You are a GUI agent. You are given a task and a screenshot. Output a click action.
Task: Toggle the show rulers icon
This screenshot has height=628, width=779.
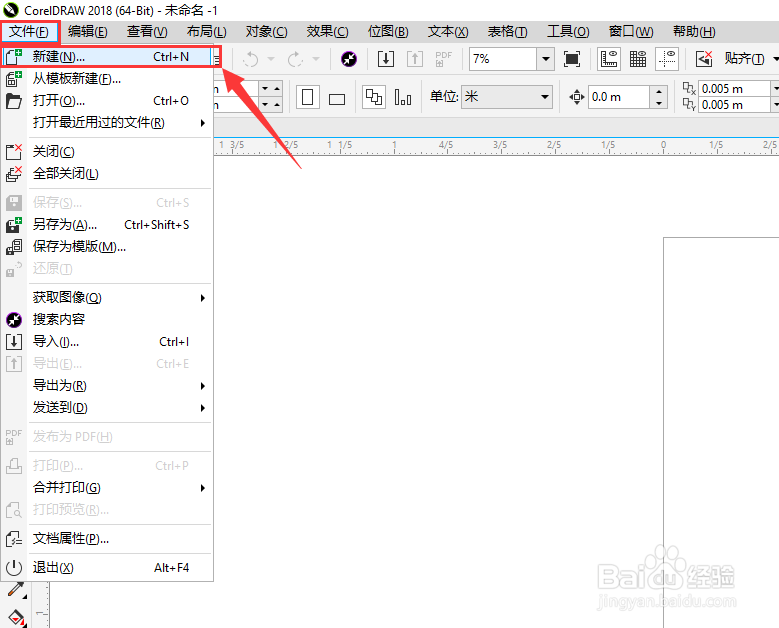609,59
